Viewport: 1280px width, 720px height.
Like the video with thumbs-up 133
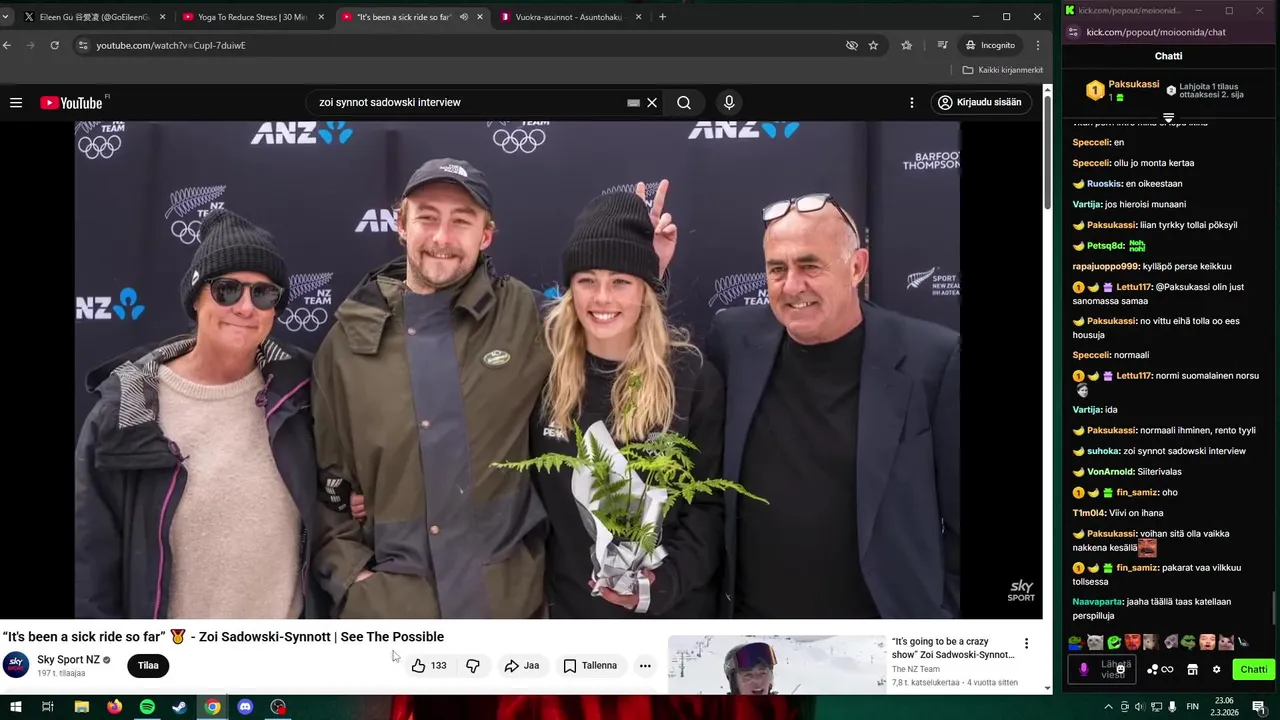tap(430, 665)
